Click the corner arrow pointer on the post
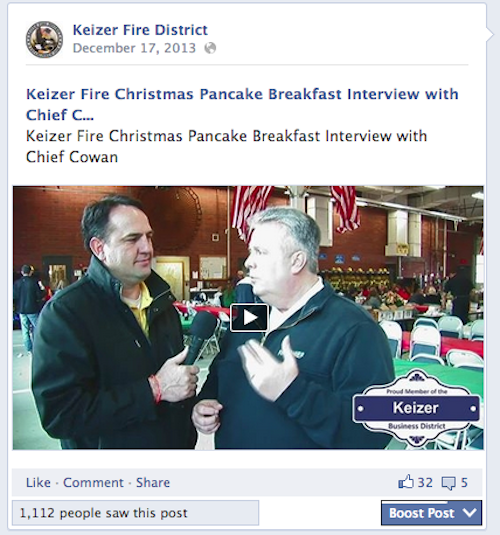This screenshot has width=500, height=535. 490,34
